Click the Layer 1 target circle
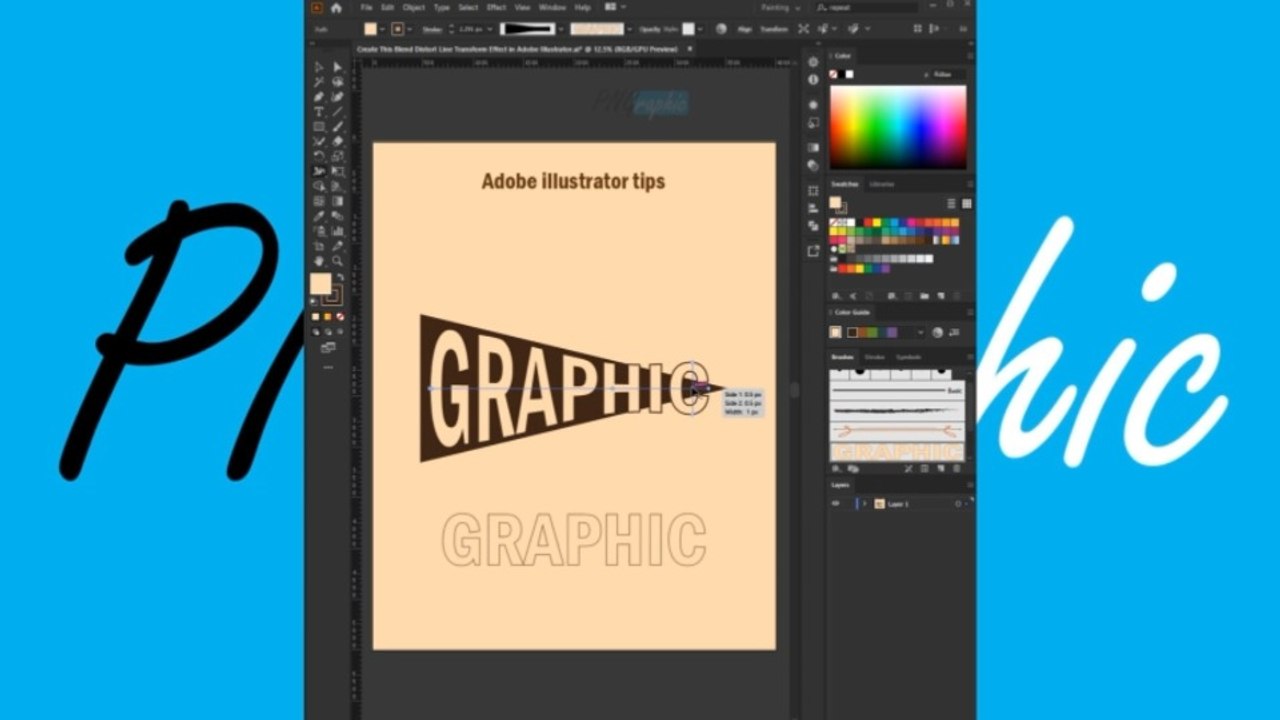Screen dimensions: 1280x720 [x=957, y=504]
